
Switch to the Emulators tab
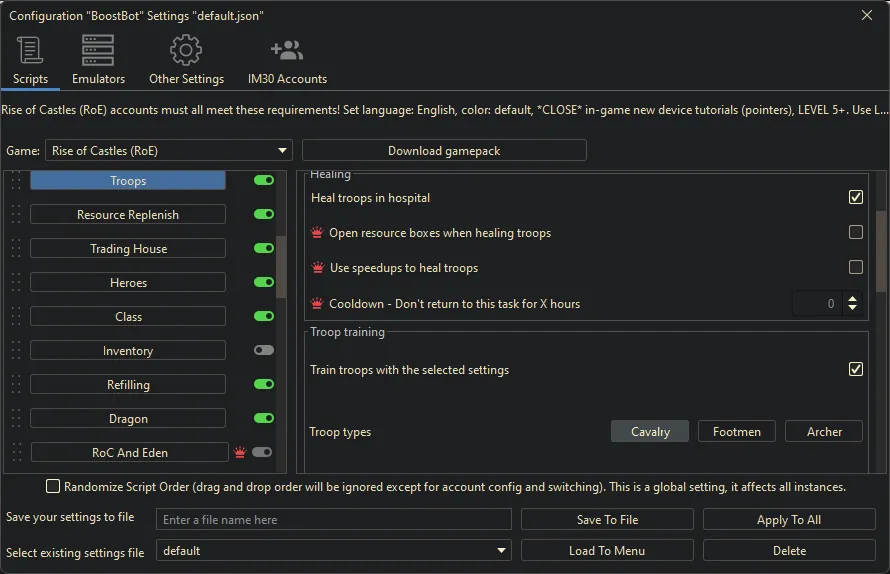[98, 60]
